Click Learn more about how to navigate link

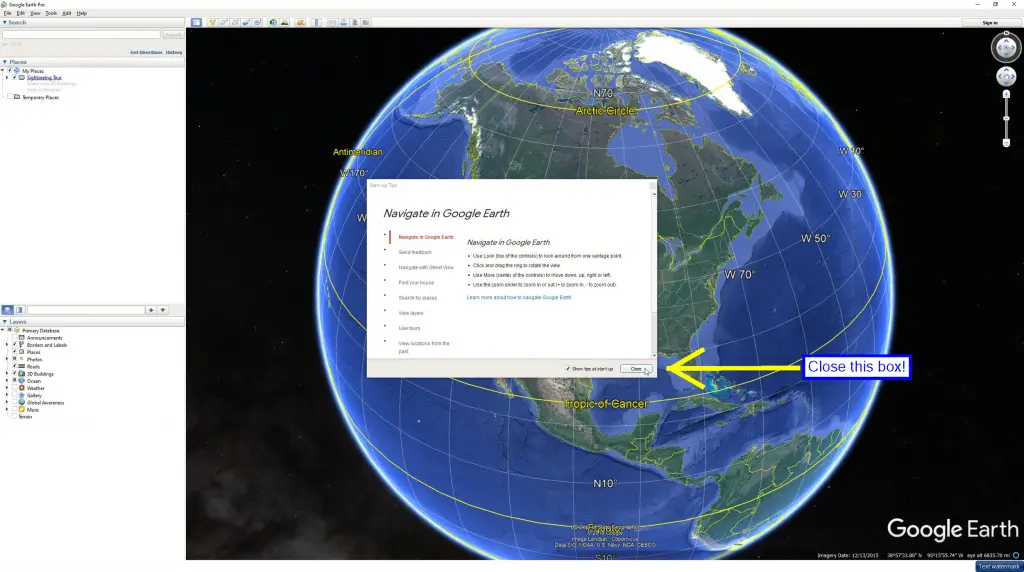pos(519,297)
